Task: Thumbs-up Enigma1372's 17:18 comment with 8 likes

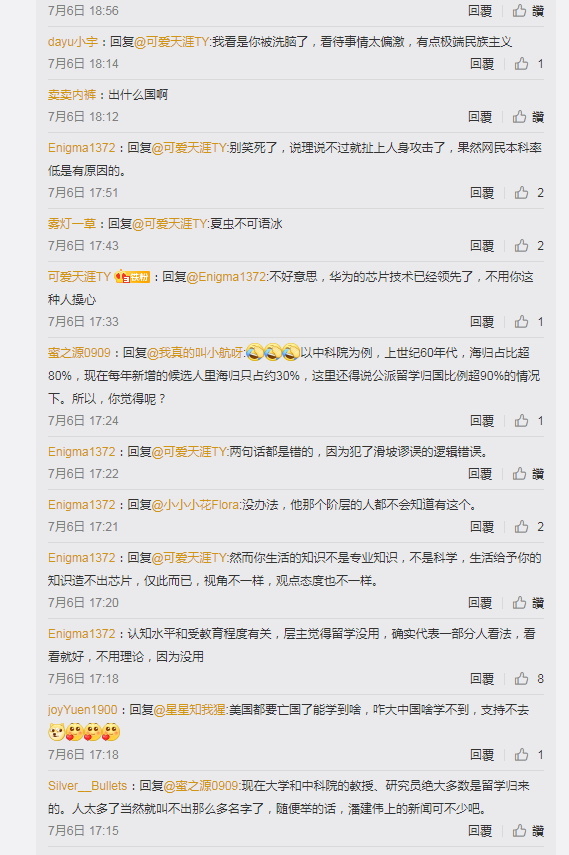Action: click(521, 679)
